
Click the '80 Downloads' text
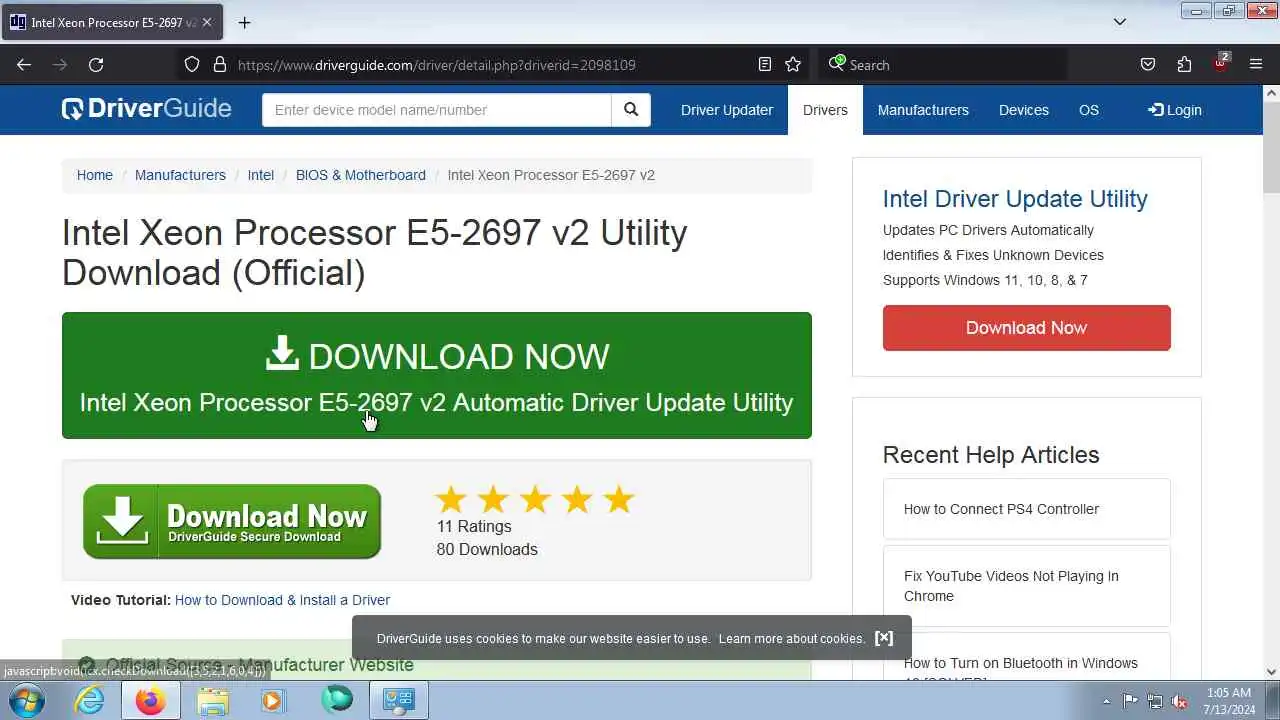(487, 549)
